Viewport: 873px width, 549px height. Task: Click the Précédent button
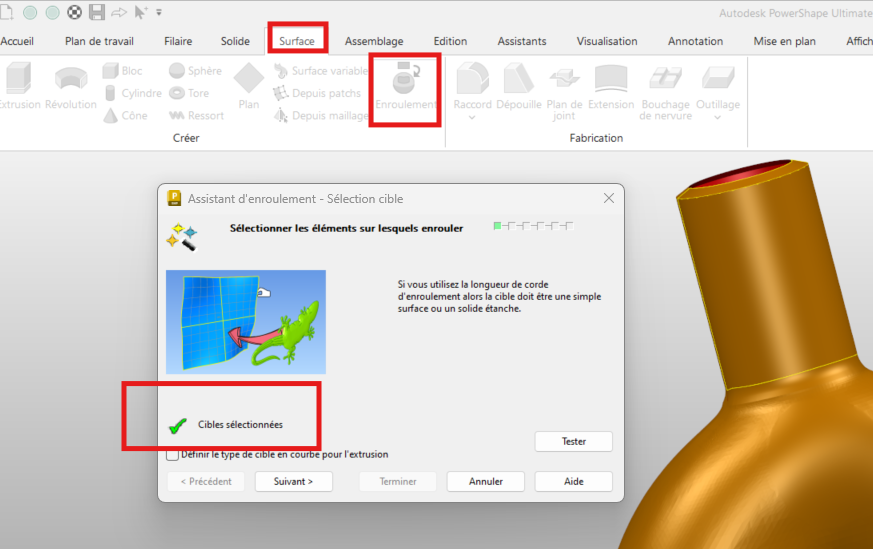206,482
